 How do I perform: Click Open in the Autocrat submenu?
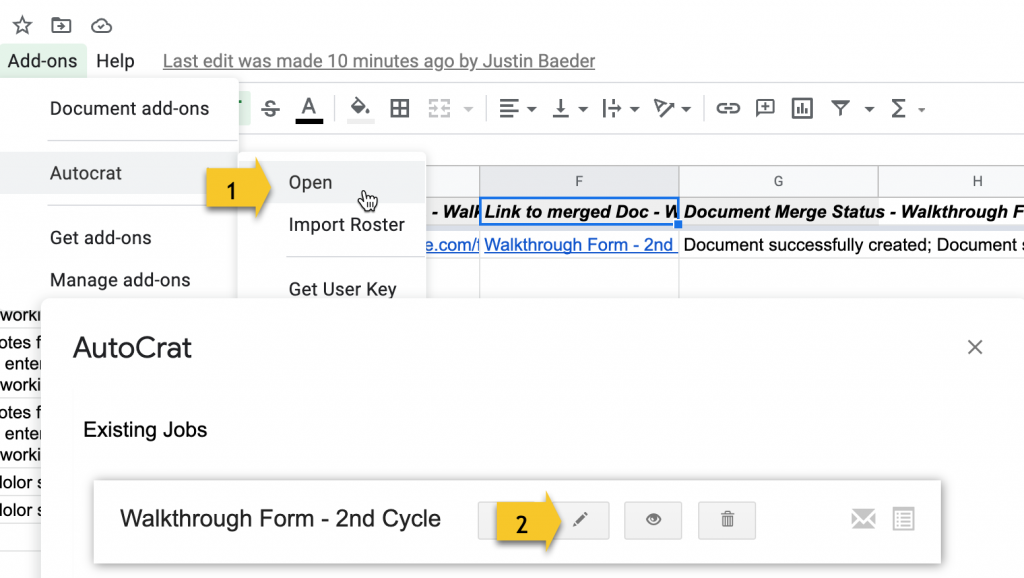[x=332, y=182]
